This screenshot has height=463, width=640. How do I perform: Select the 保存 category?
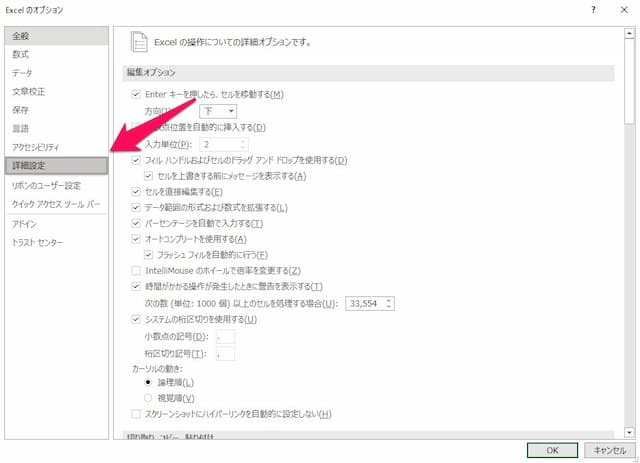pyautogui.click(x=56, y=110)
